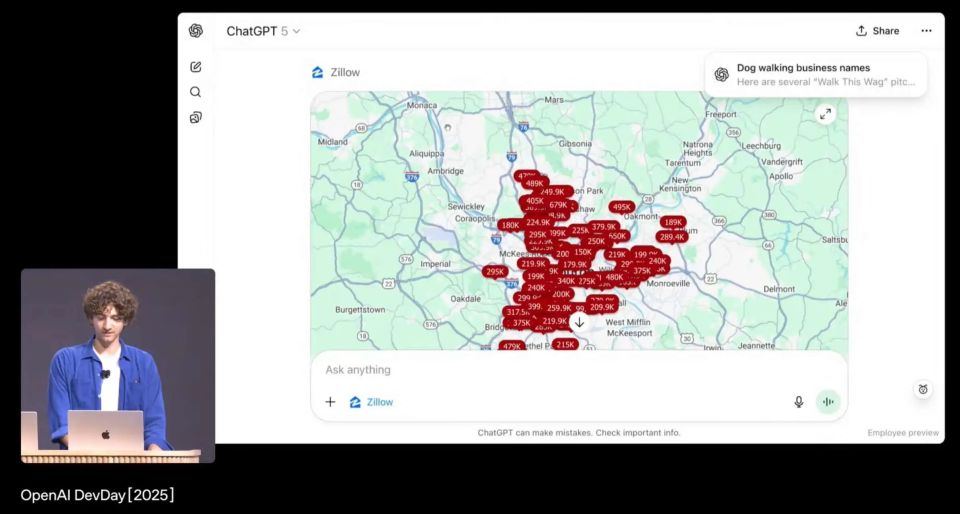Viewport: 960px width, 514px height.
Task: Select the 224.9K listing marker
Action: click(x=538, y=222)
